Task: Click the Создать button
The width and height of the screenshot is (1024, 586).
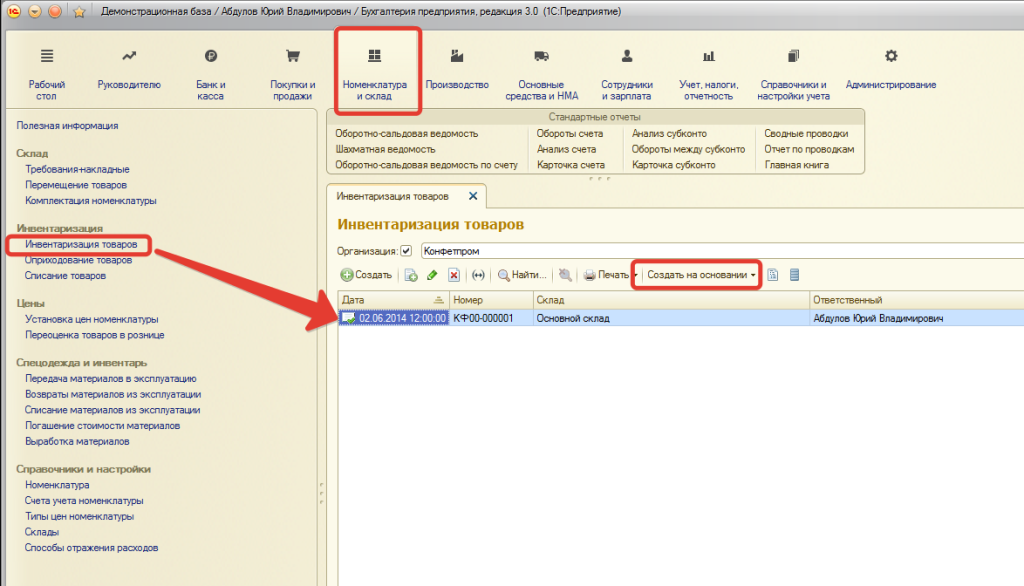Action: pyautogui.click(x=366, y=275)
